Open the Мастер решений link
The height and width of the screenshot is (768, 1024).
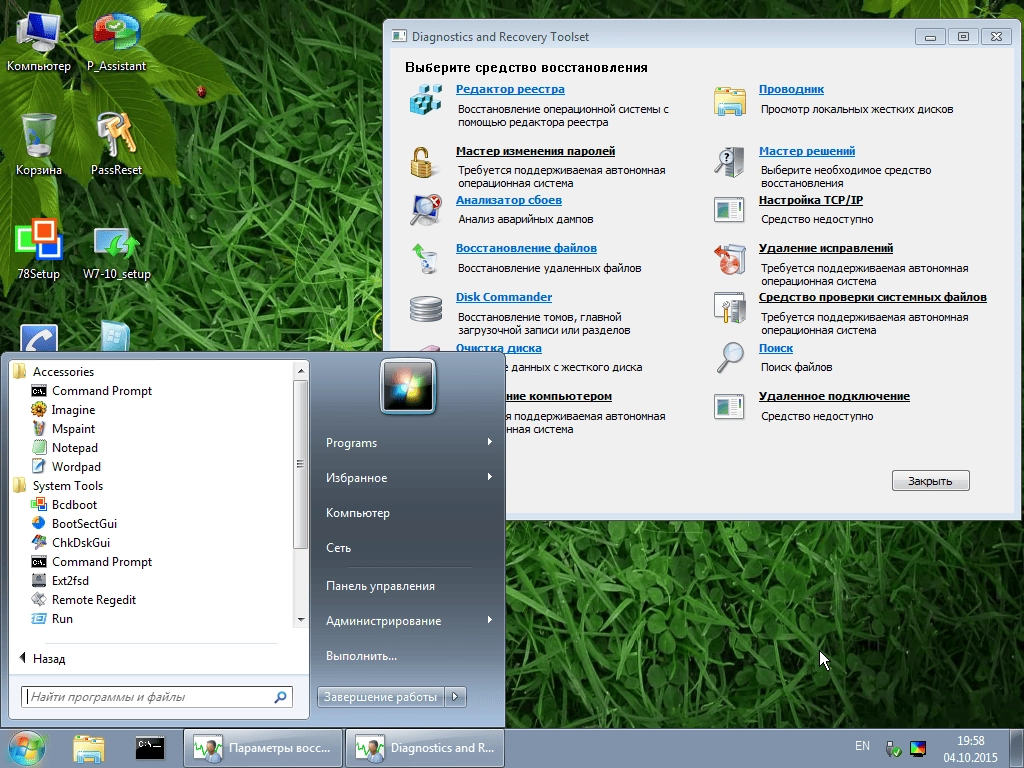807,151
